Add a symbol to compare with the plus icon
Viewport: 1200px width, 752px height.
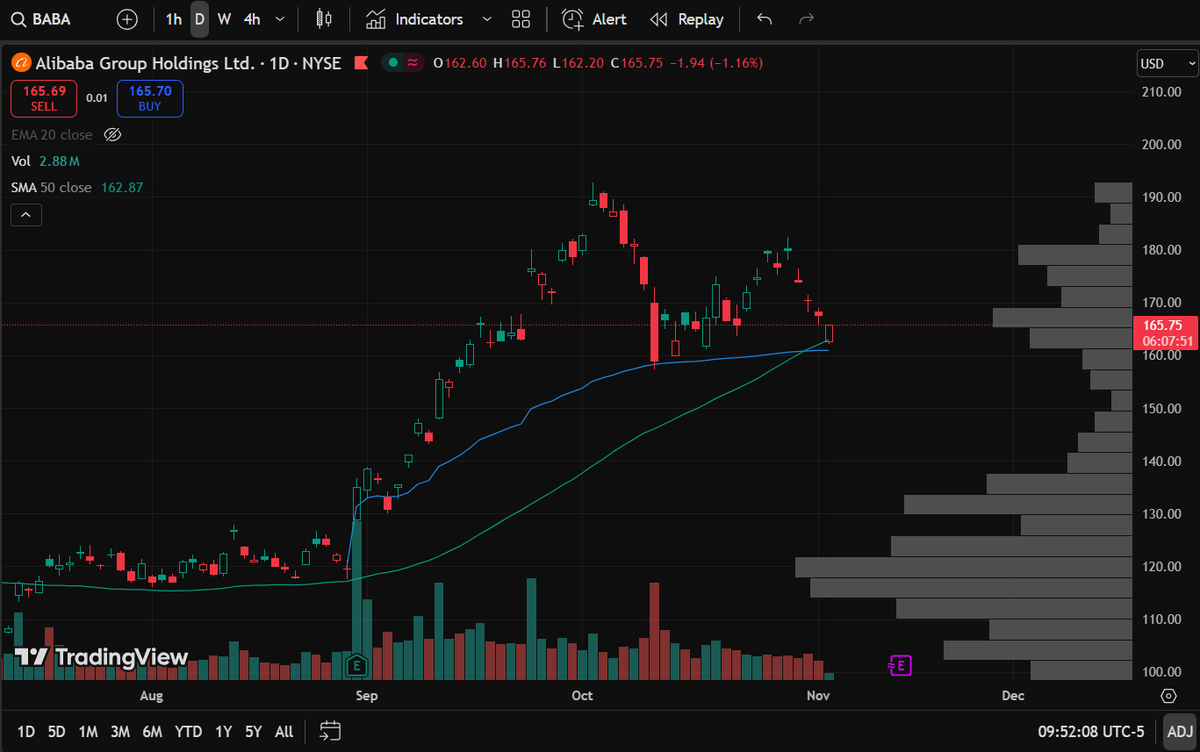127,19
